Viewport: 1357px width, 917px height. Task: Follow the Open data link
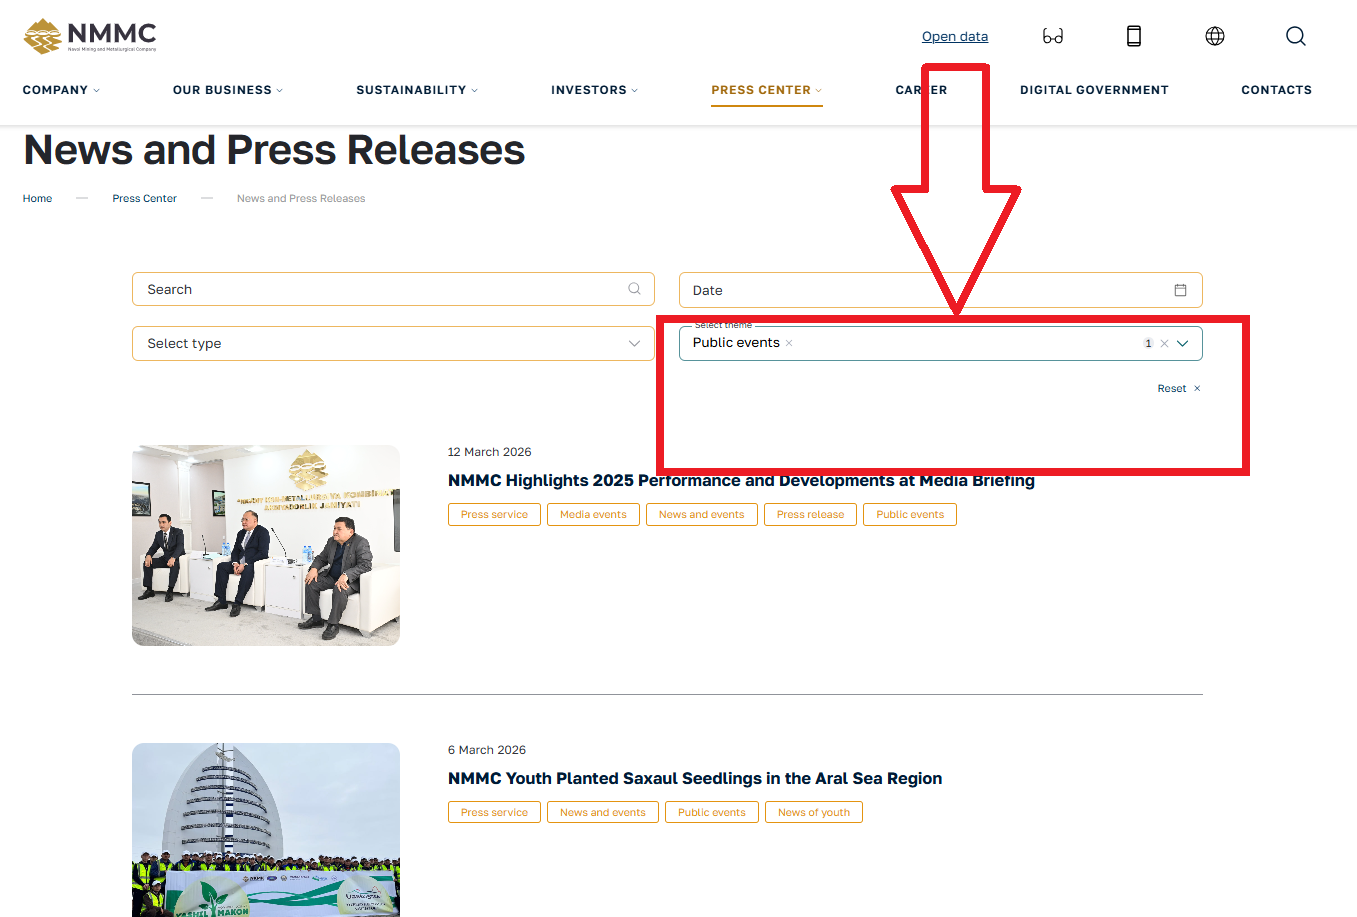[x=955, y=37]
